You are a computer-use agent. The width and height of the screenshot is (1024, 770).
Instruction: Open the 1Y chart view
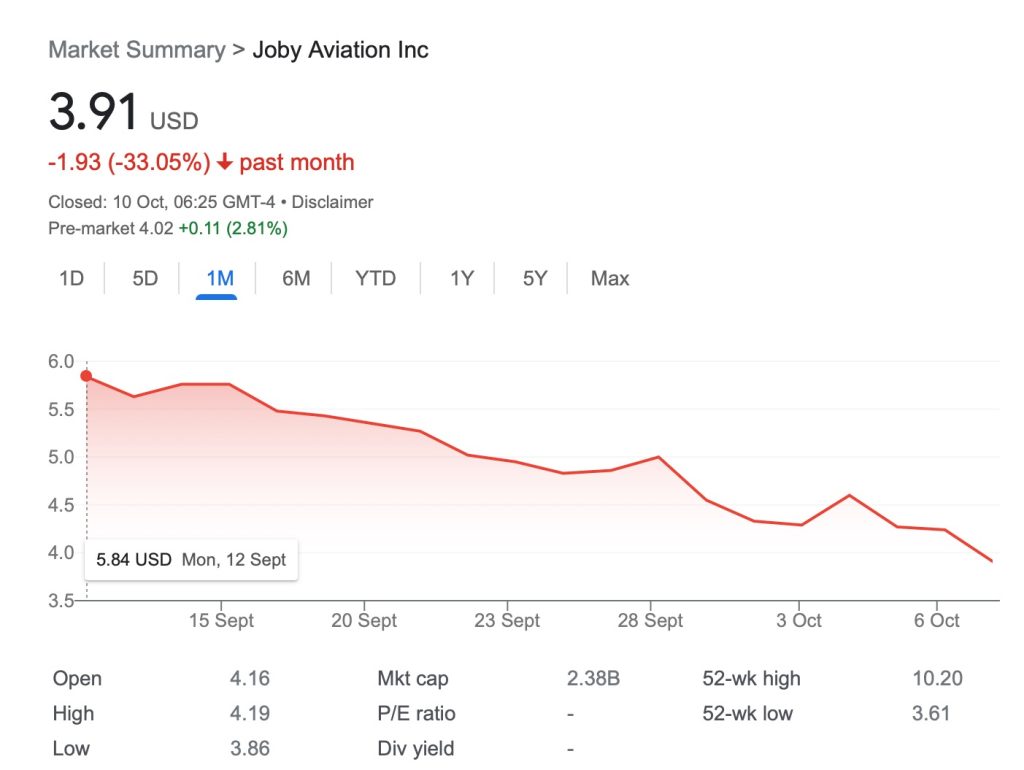click(x=461, y=278)
